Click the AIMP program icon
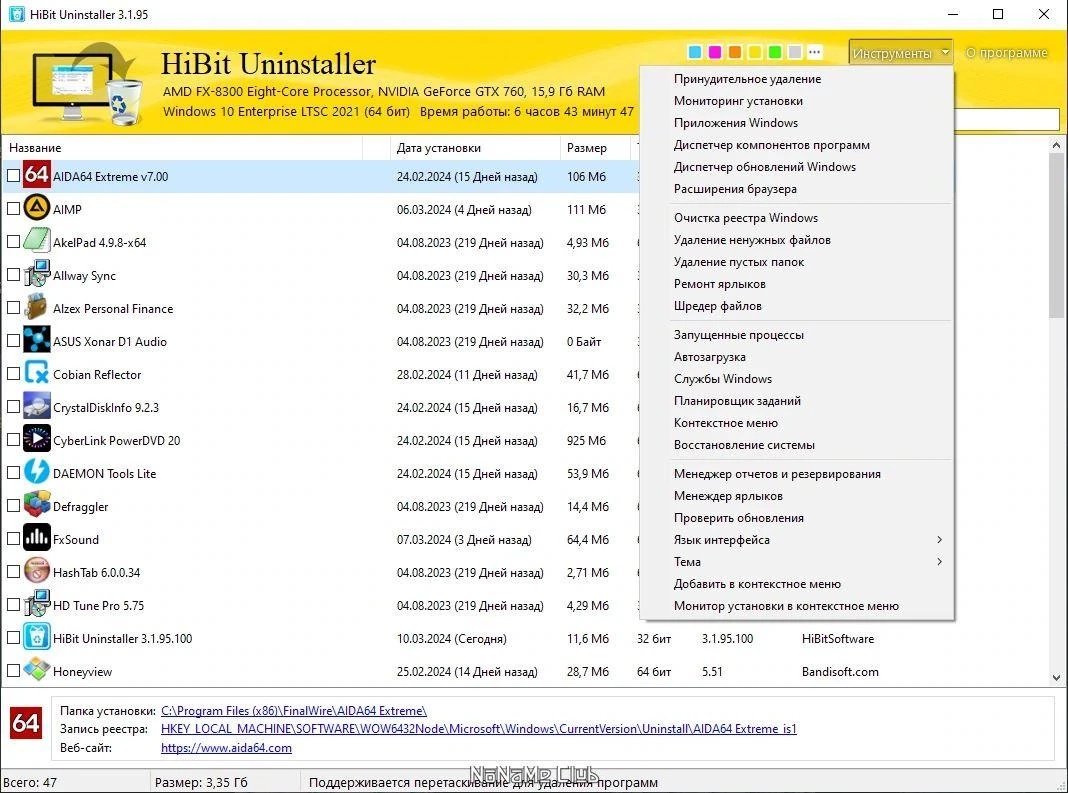Image resolution: width=1068 pixels, height=793 pixels. point(36,208)
